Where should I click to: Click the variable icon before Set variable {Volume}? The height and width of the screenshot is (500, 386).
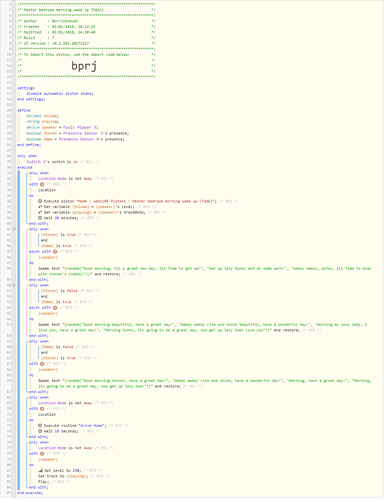click(x=40, y=207)
